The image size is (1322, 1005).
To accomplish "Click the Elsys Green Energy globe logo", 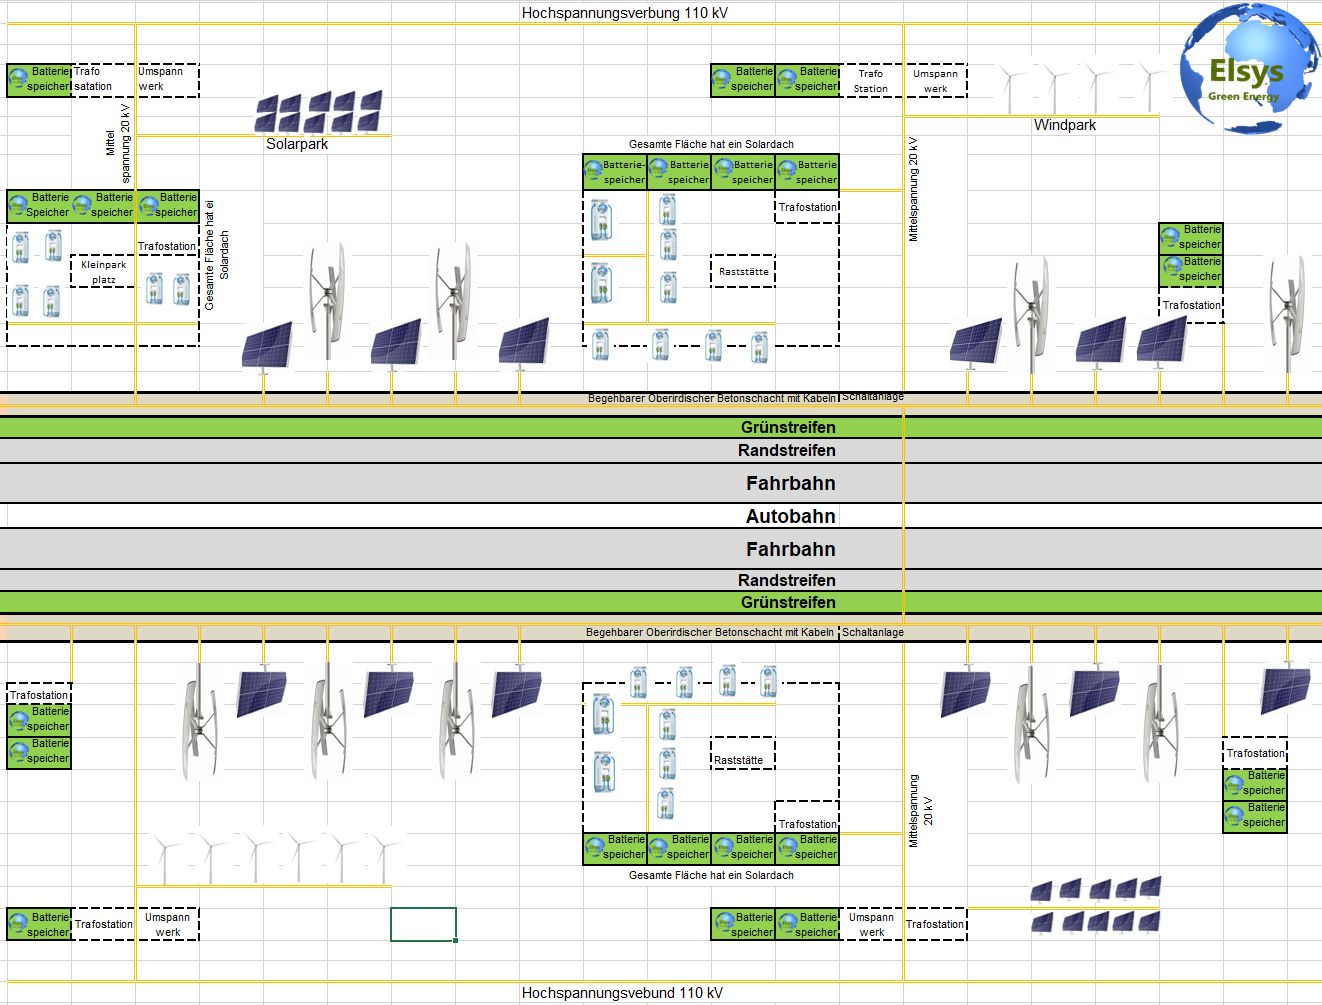I will [x=1248, y=68].
